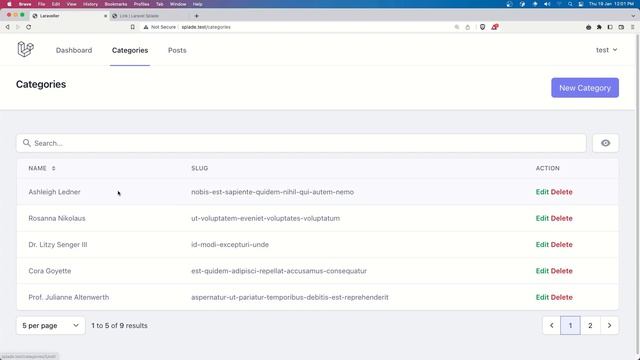
Task: Edit the Prof. Julianne Altenwerth category
Action: tap(542, 297)
